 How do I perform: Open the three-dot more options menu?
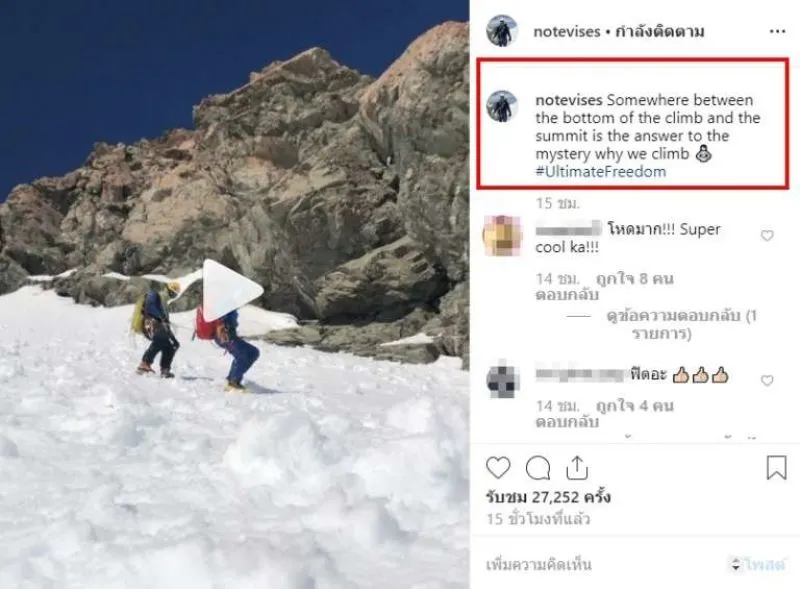[777, 32]
